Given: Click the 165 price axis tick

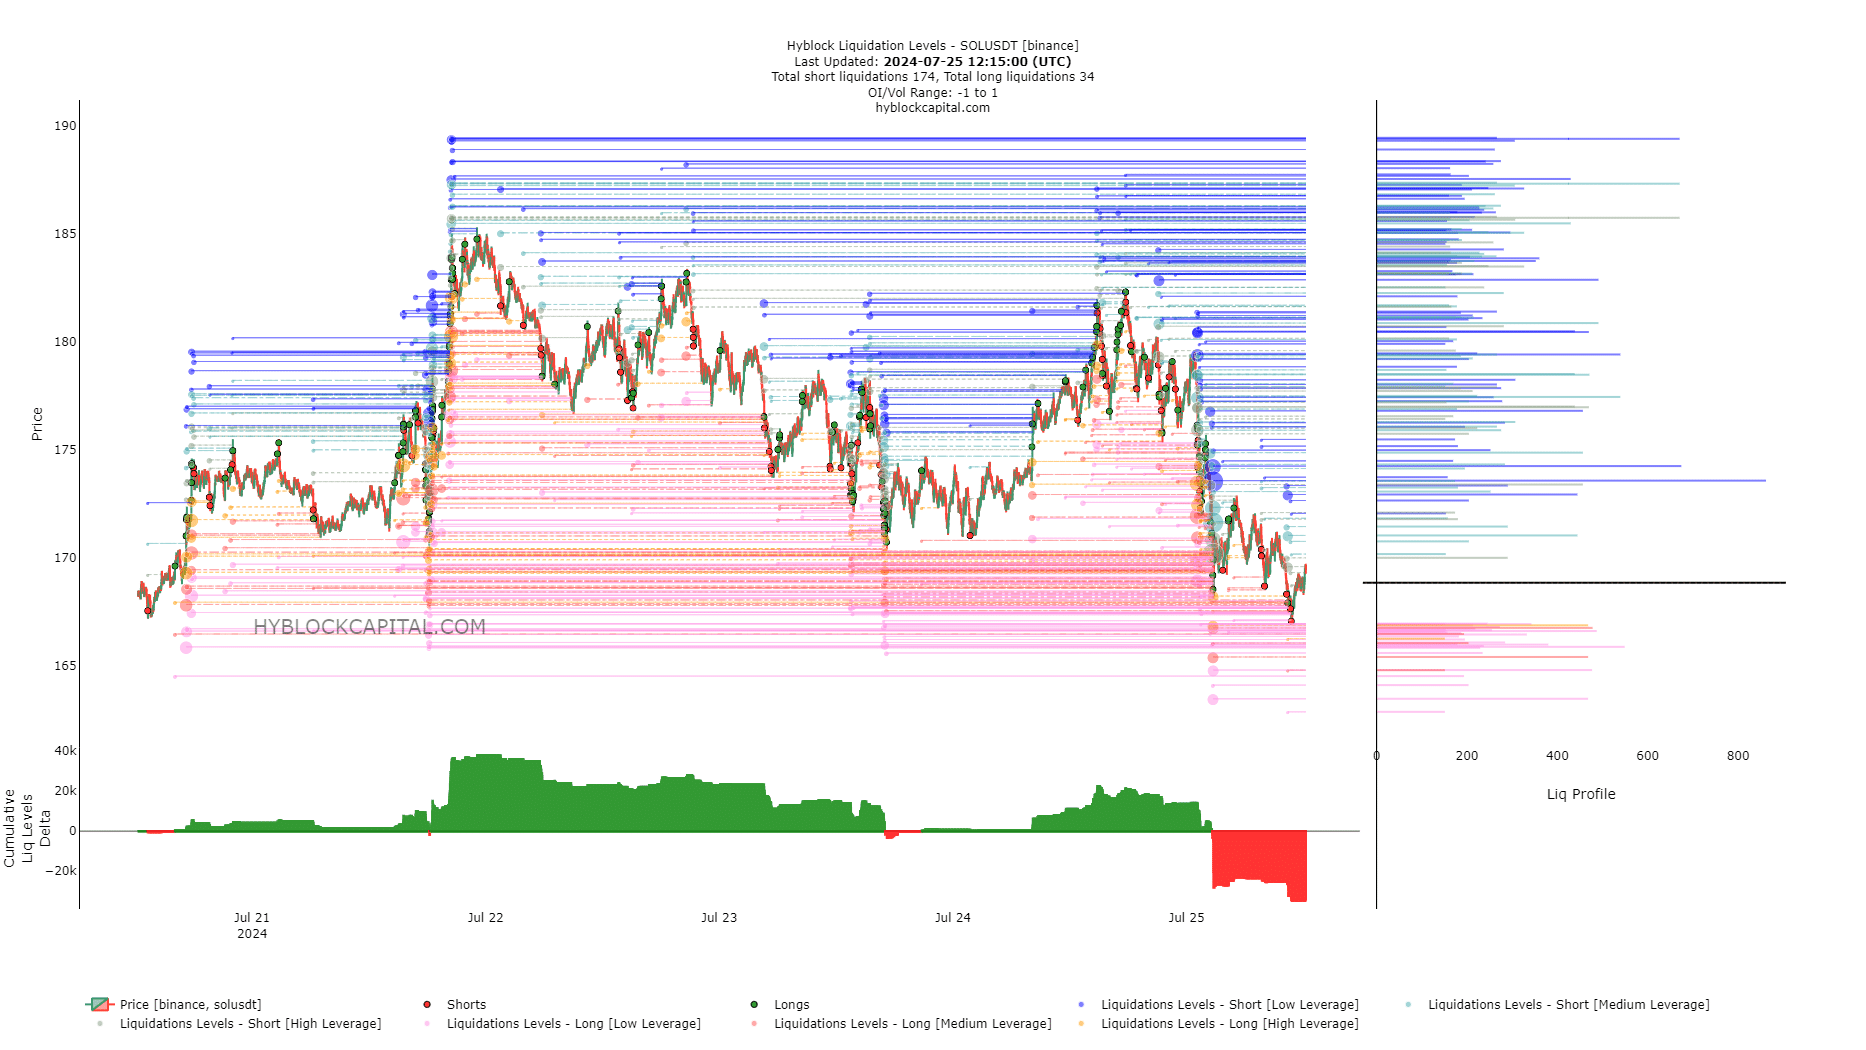Looking at the screenshot, I should tap(65, 666).
